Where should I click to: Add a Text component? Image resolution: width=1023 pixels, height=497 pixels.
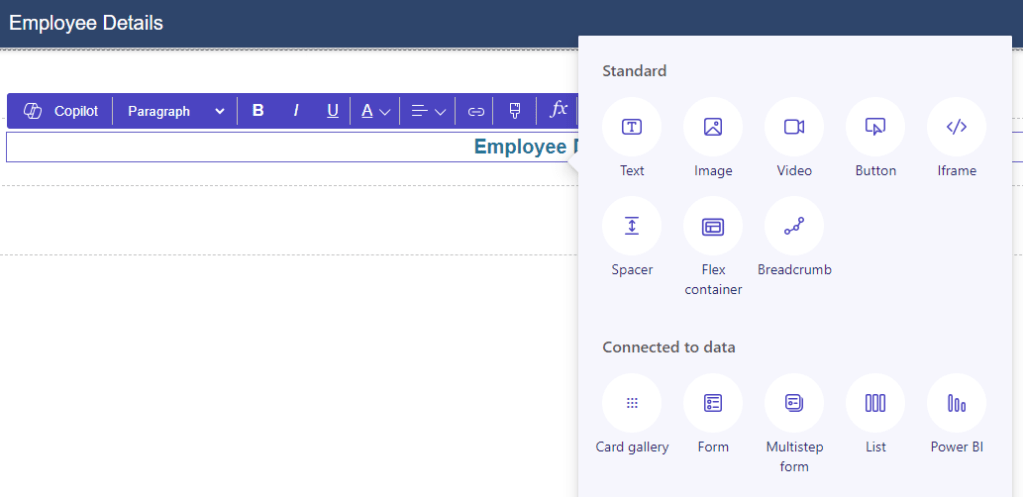(632, 127)
